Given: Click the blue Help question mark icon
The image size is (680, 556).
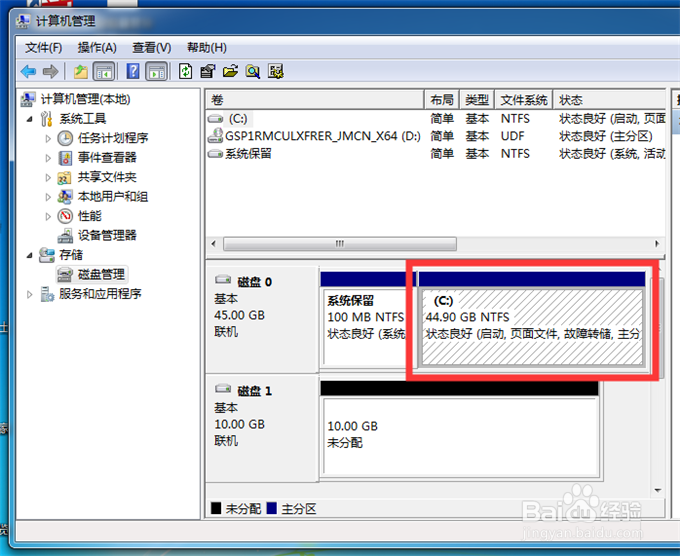Looking at the screenshot, I should (133, 71).
